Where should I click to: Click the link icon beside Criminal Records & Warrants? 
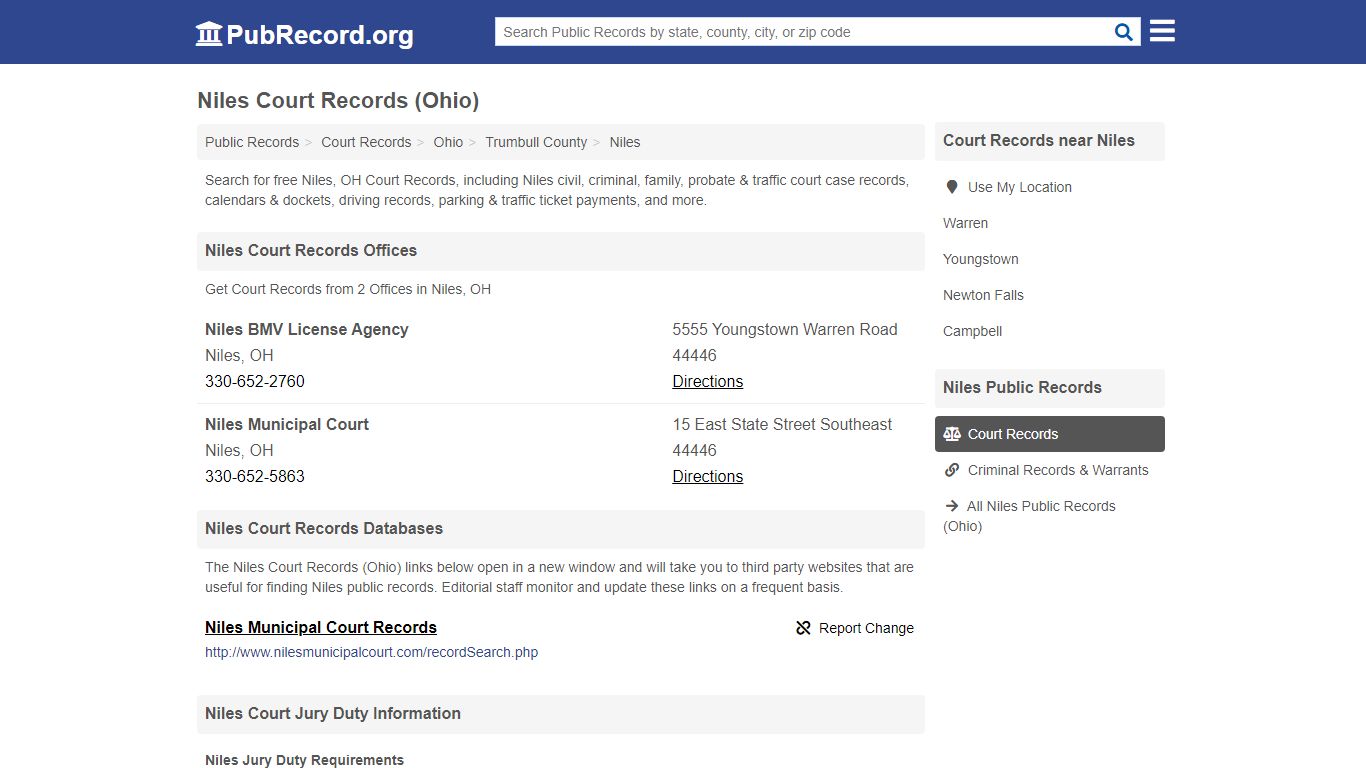(x=952, y=470)
